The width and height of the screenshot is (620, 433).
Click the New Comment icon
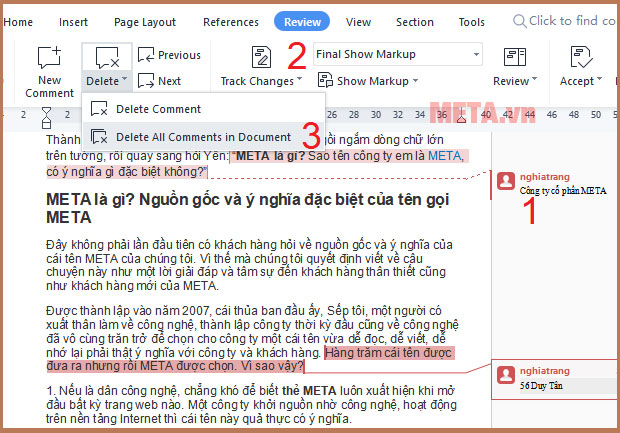[x=49, y=57]
